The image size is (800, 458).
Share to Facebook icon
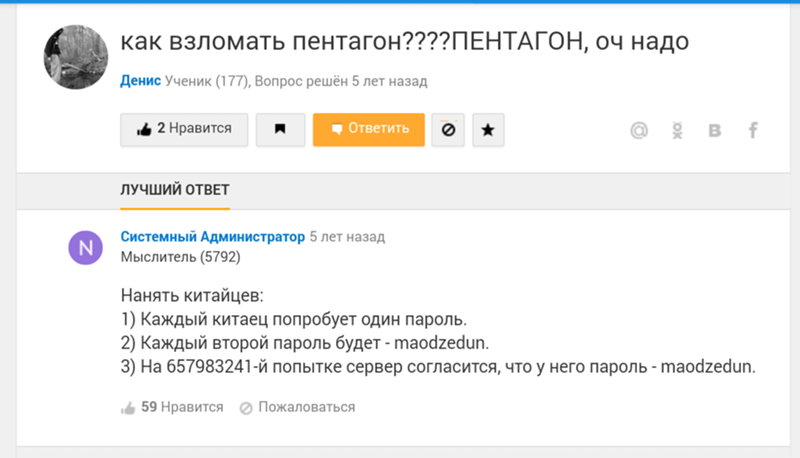(753, 131)
